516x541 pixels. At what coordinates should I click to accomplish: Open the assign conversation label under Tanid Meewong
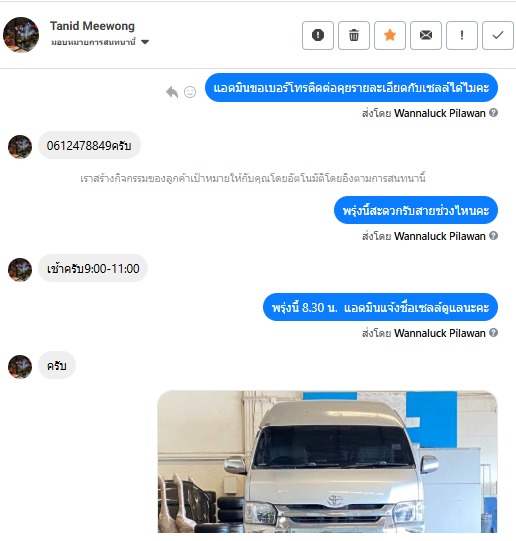click(93, 42)
